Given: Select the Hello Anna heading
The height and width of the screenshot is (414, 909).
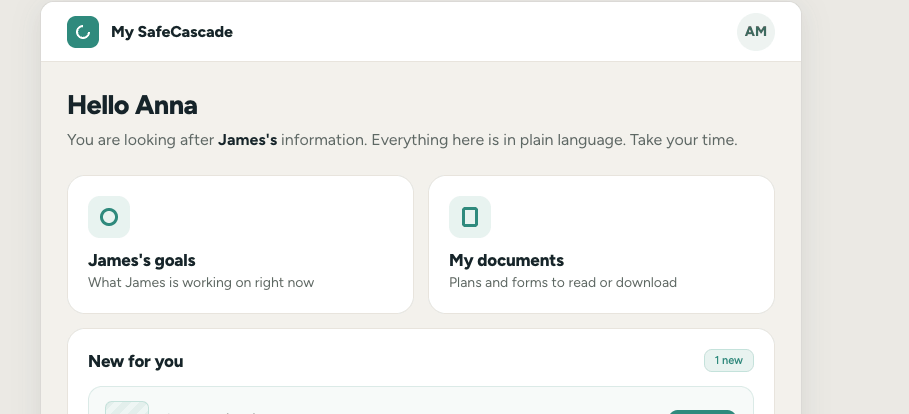Looking at the screenshot, I should click(x=132, y=106).
